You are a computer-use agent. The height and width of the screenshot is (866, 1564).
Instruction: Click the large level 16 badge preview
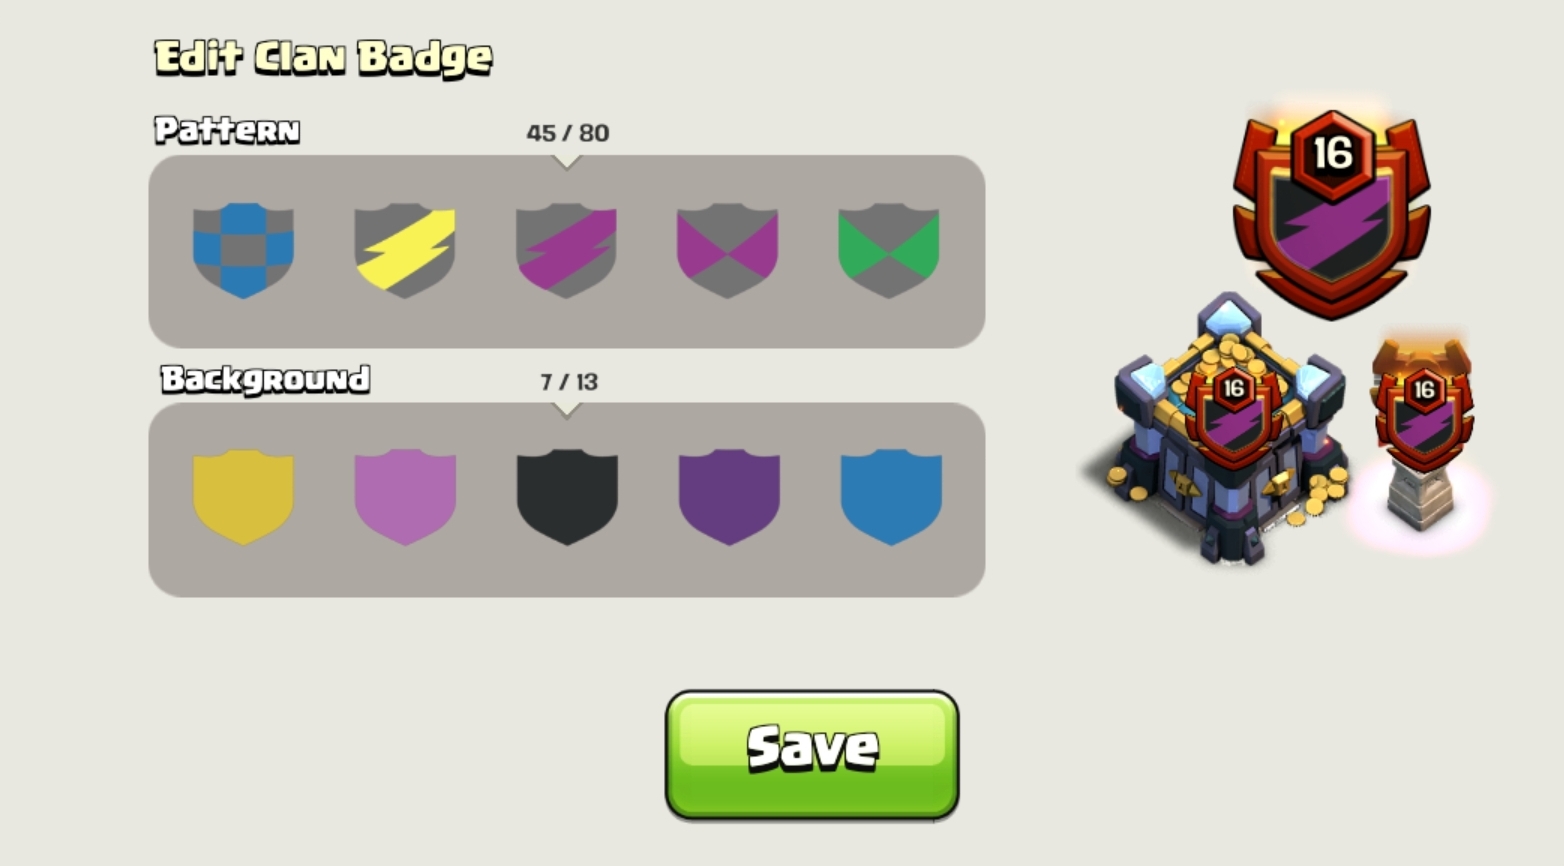(1332, 212)
